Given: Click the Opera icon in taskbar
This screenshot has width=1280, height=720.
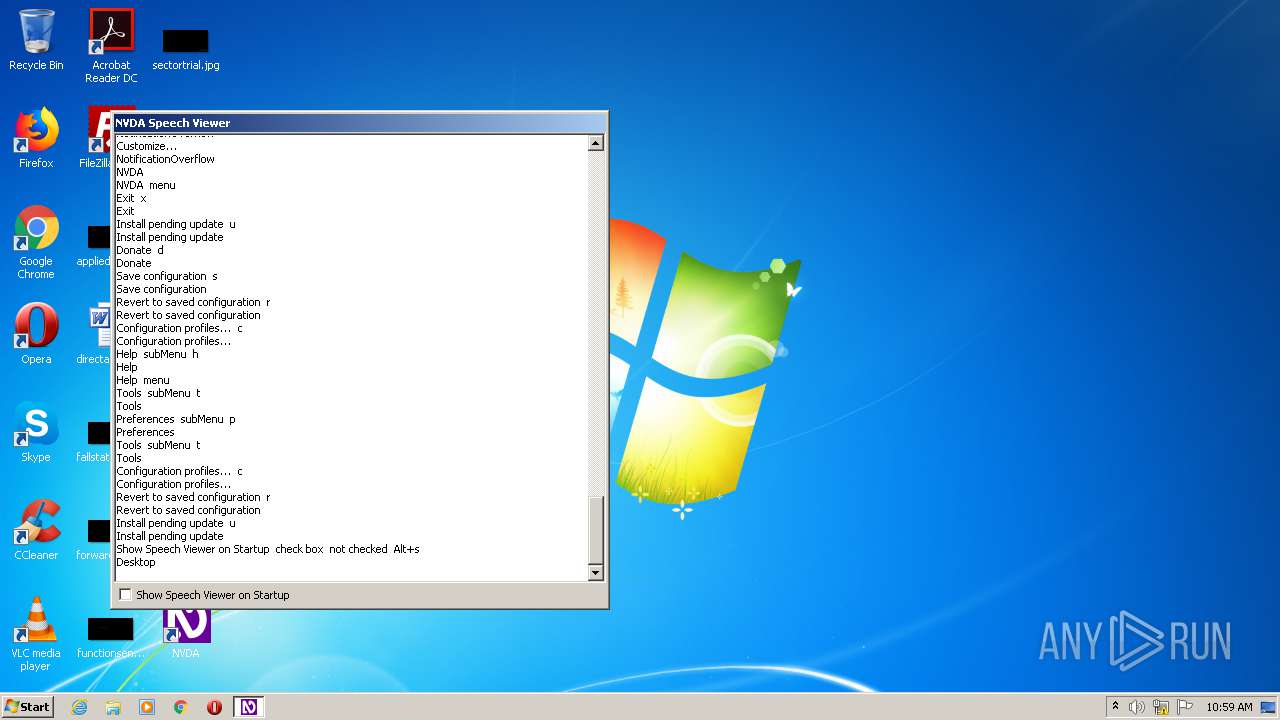Looking at the screenshot, I should coord(214,707).
